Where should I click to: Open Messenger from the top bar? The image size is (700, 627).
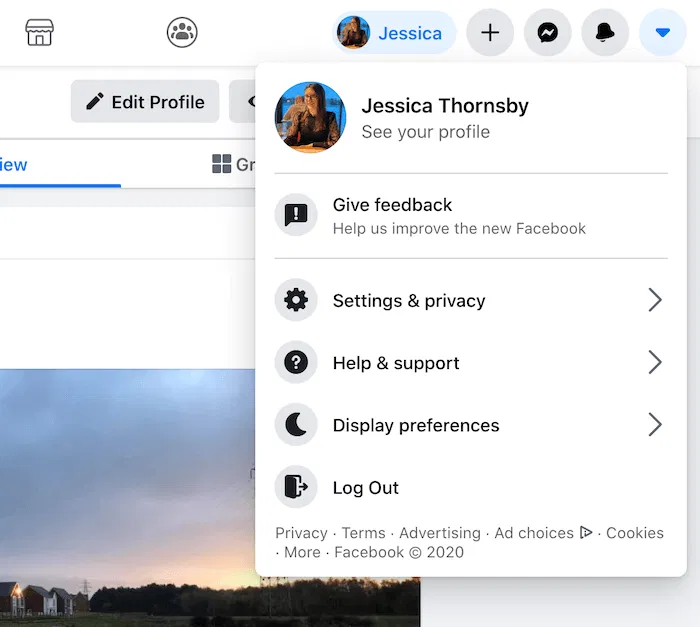tap(547, 33)
